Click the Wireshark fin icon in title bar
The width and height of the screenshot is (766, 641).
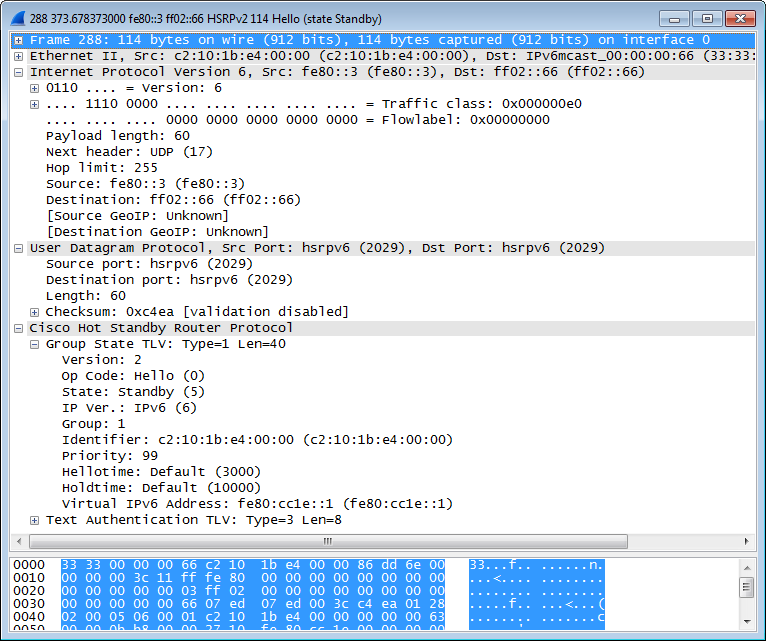(18, 19)
